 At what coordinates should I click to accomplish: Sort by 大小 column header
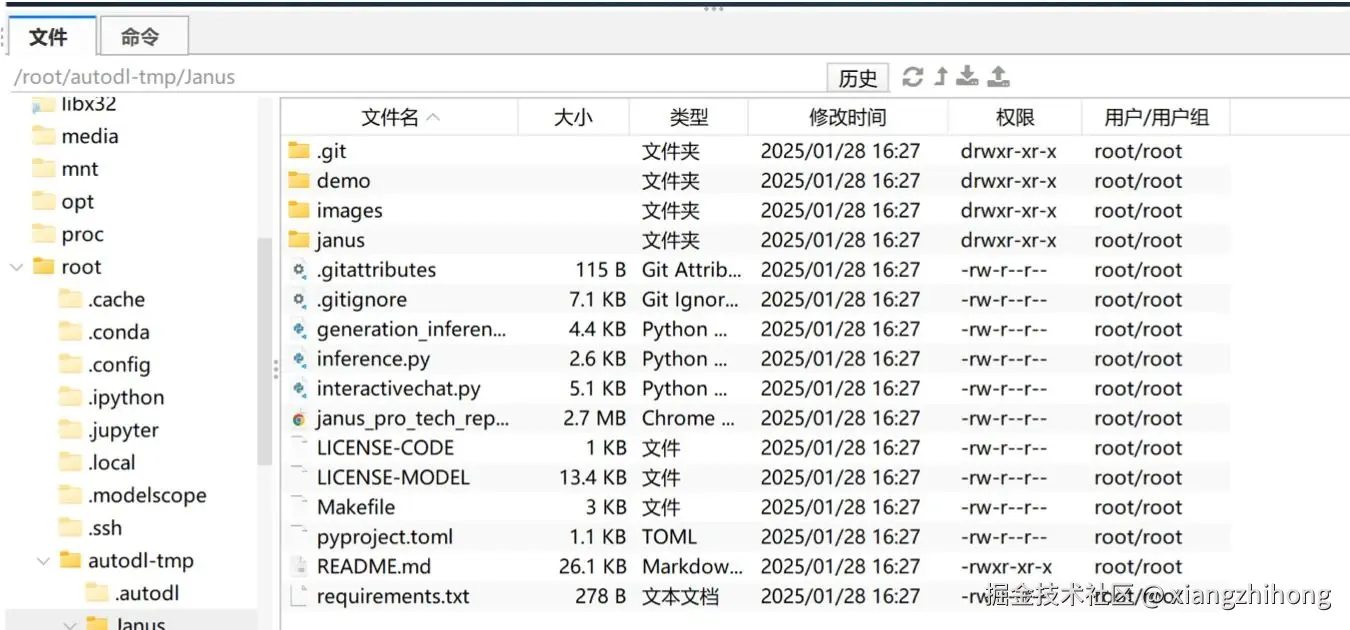coord(574,117)
